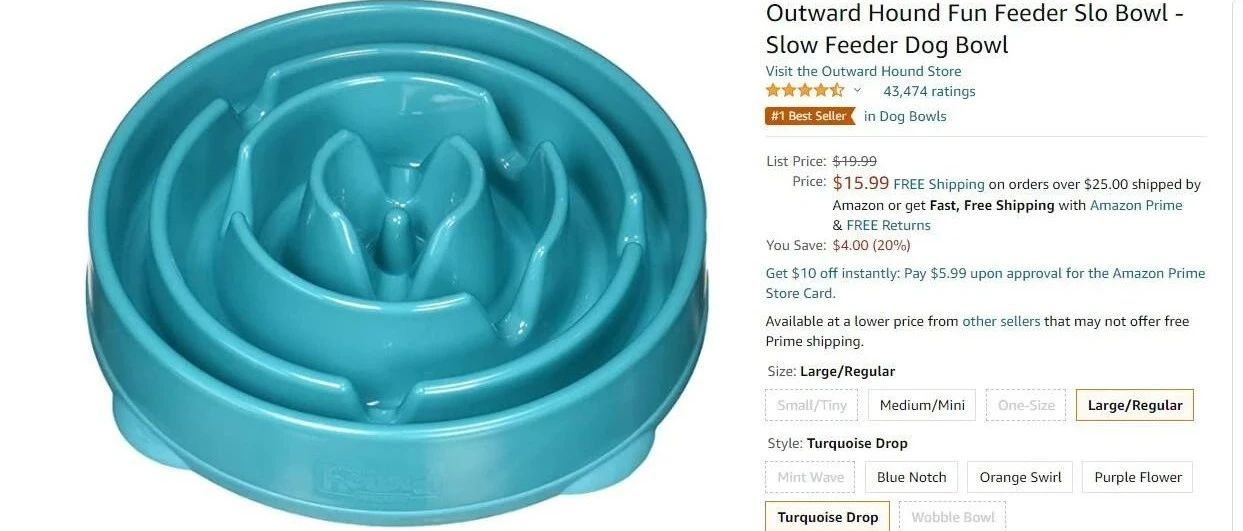
Task: Visit the Outward Hound Store
Action: pos(864,71)
